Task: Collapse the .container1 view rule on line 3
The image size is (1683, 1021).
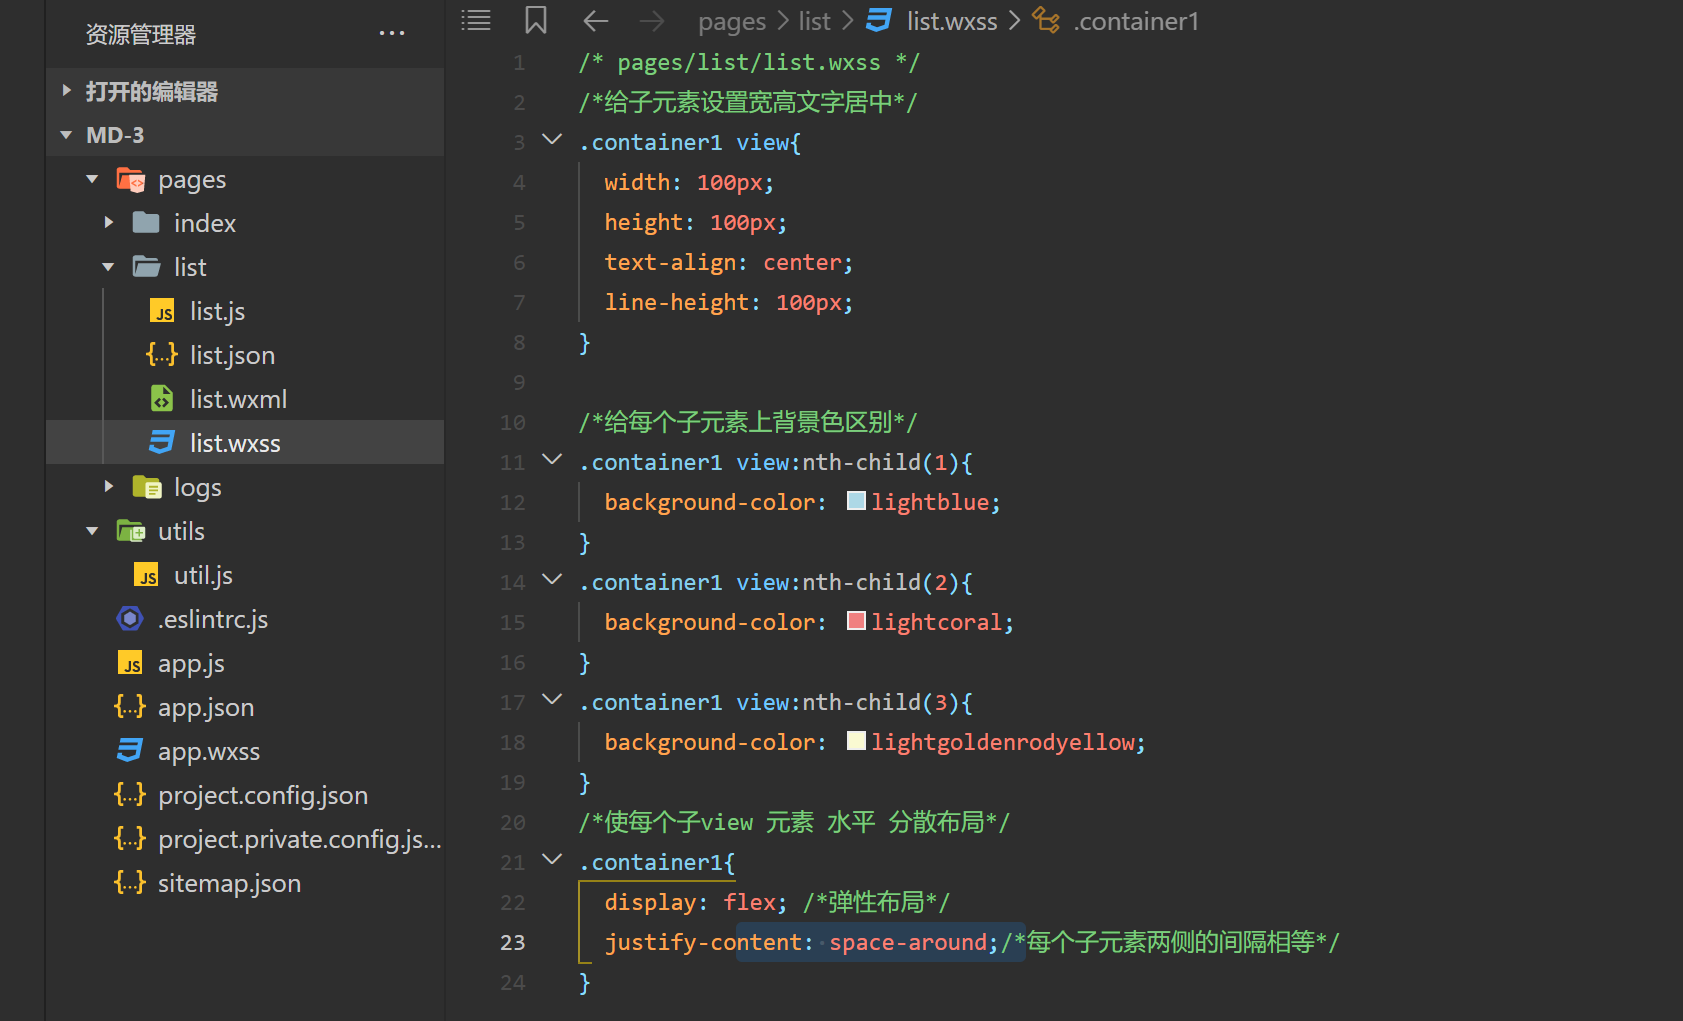Action: [x=551, y=140]
